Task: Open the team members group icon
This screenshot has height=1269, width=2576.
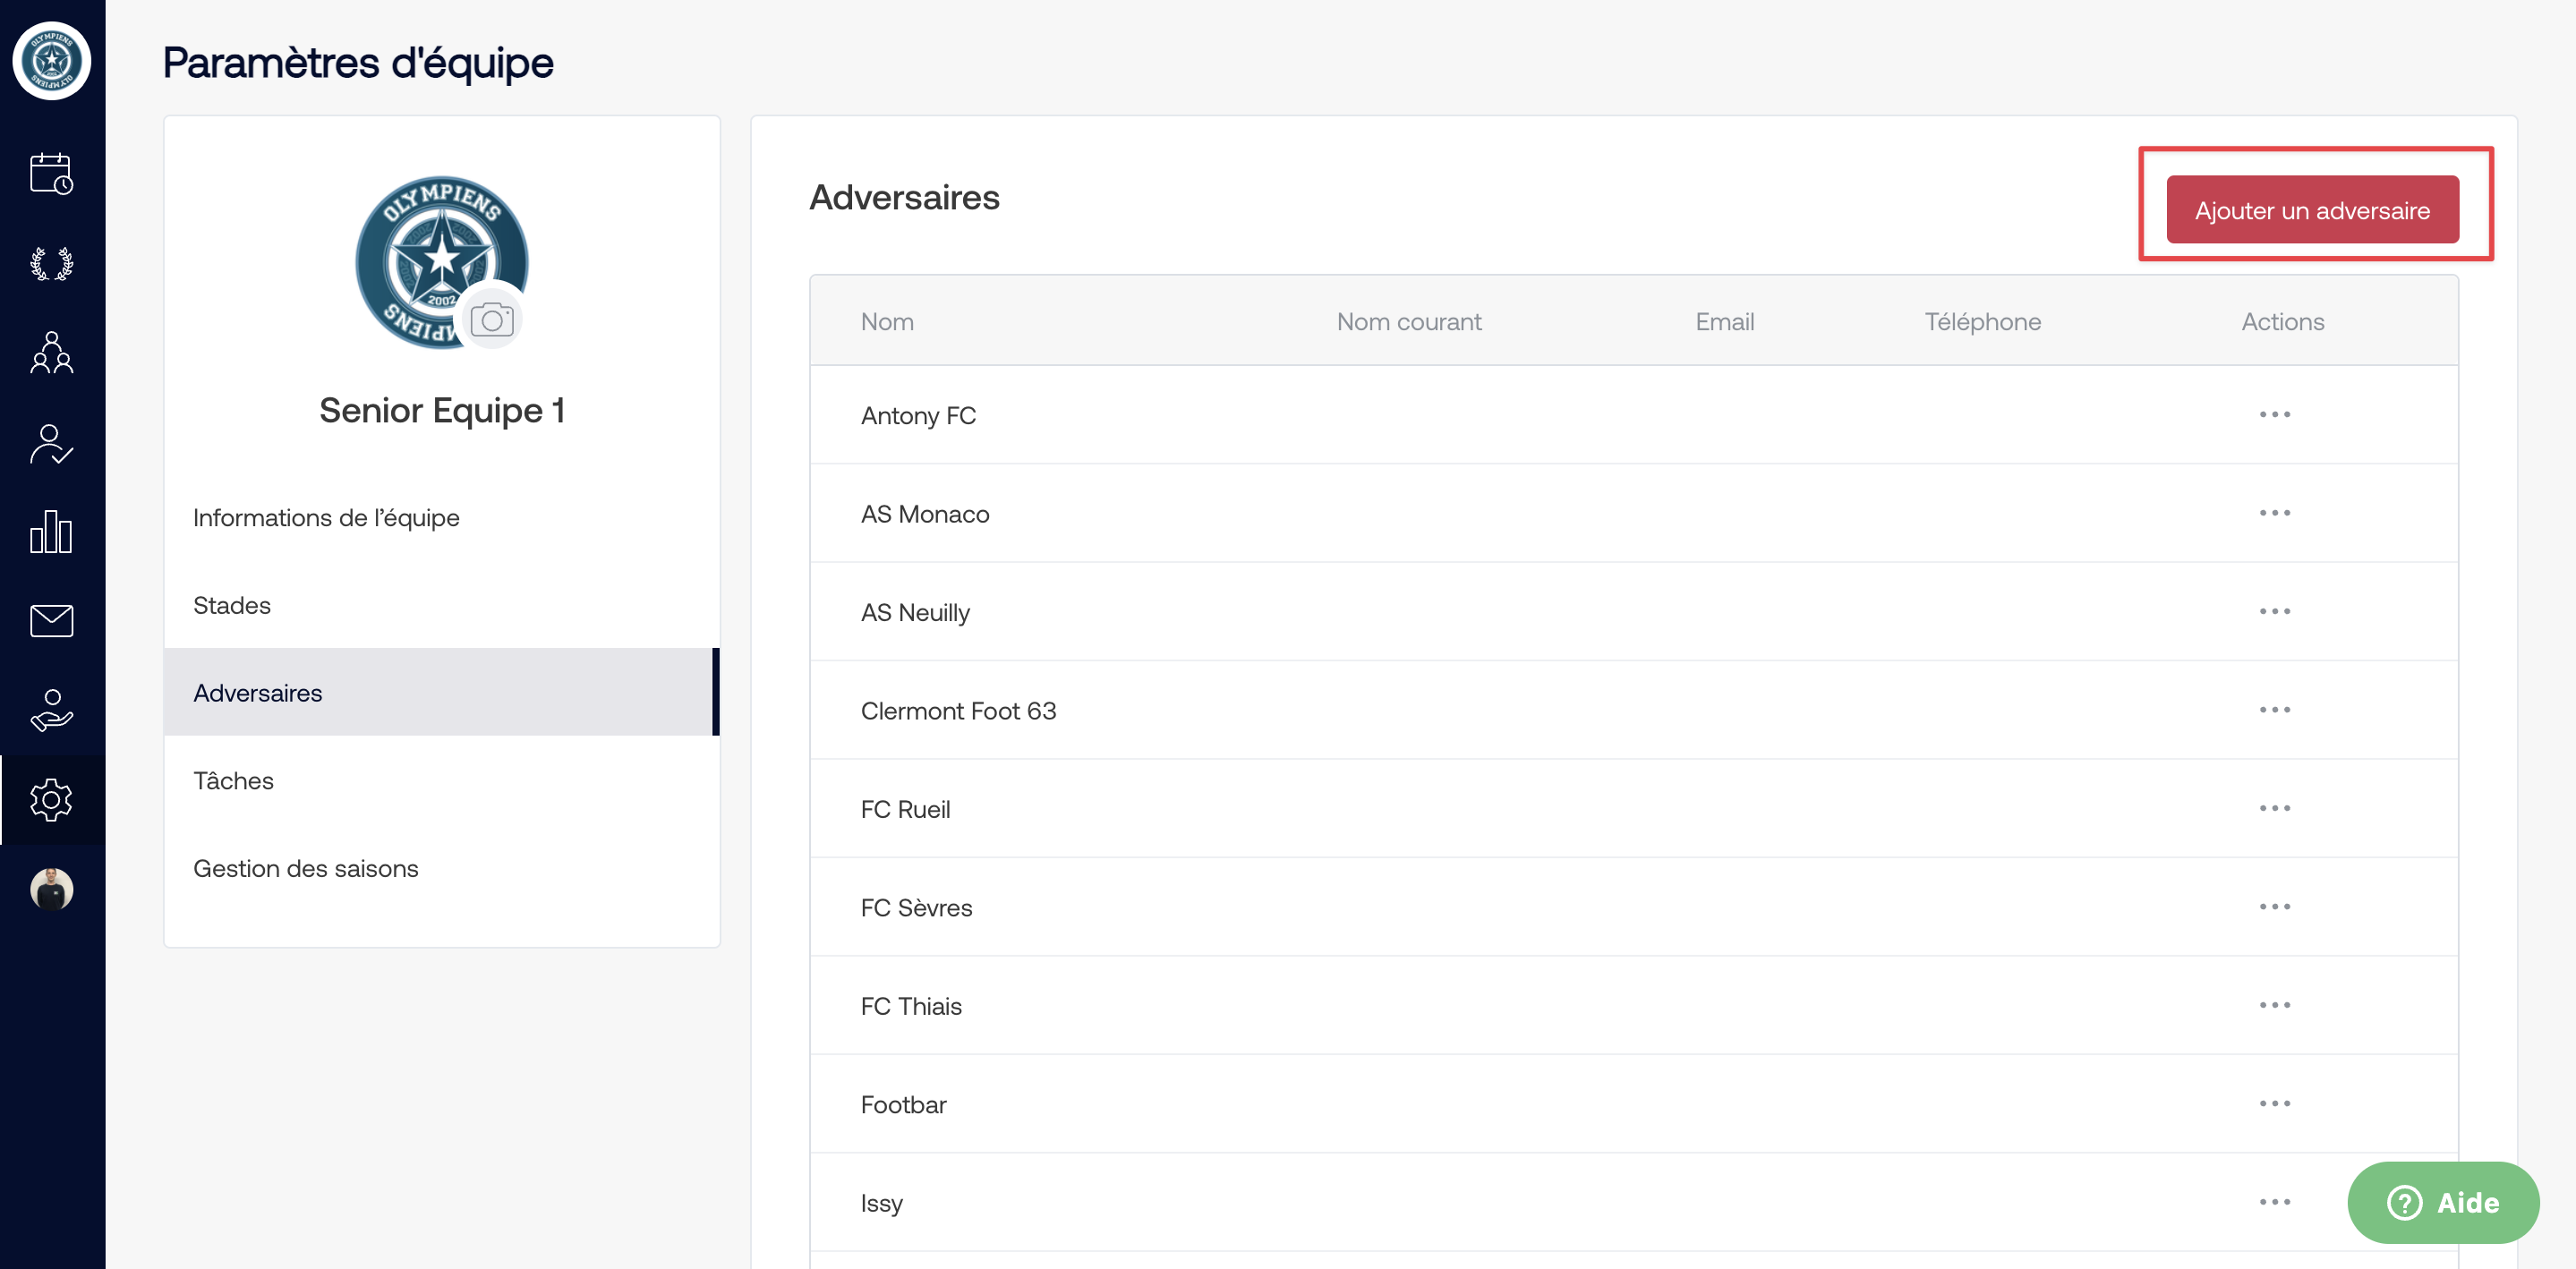Action: [52, 353]
